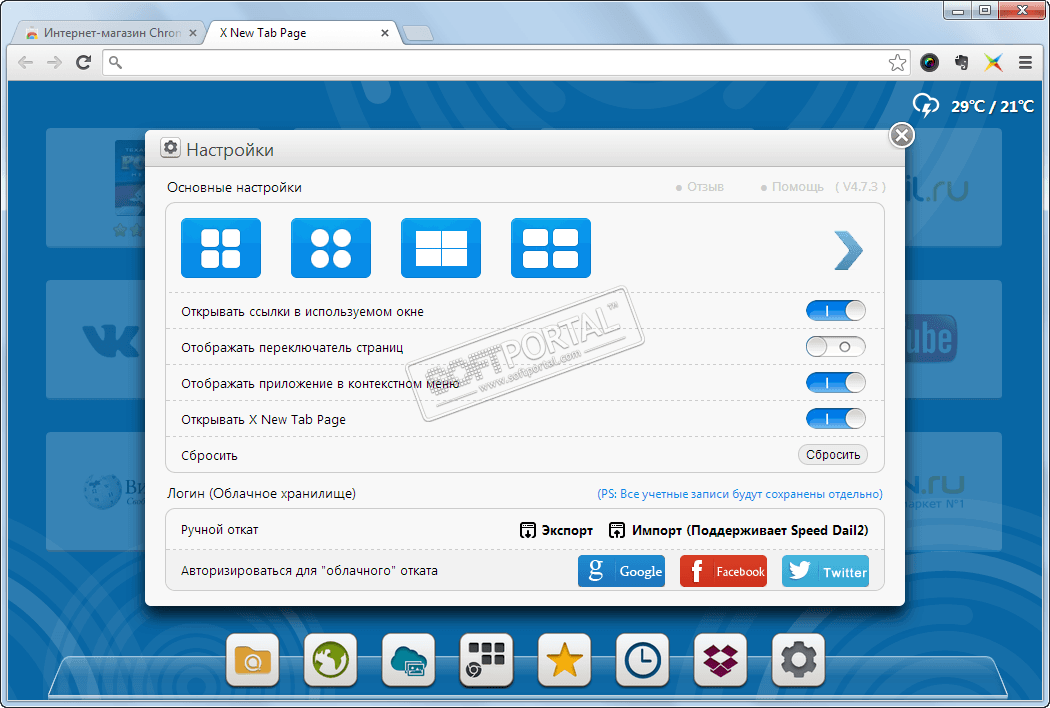Click Экспорт to export settings

tap(556, 530)
